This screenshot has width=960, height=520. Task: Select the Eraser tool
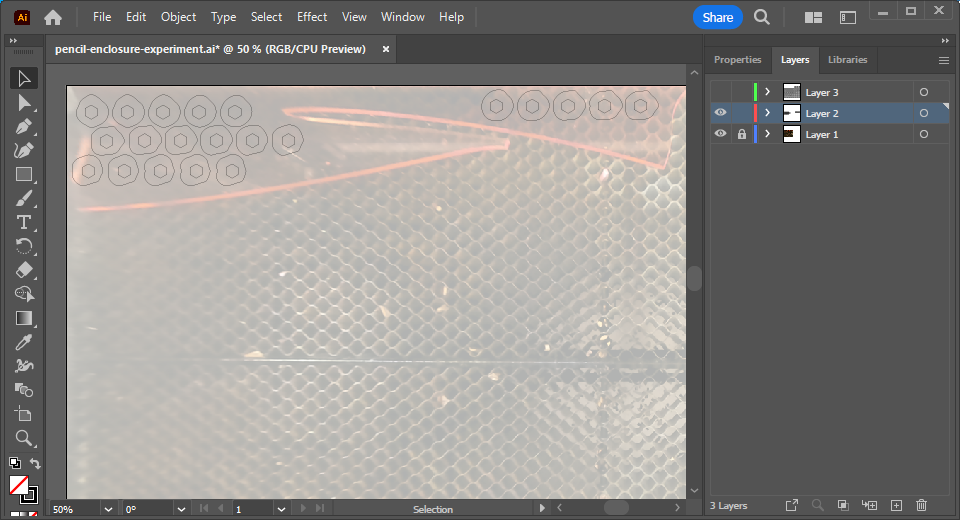point(24,270)
